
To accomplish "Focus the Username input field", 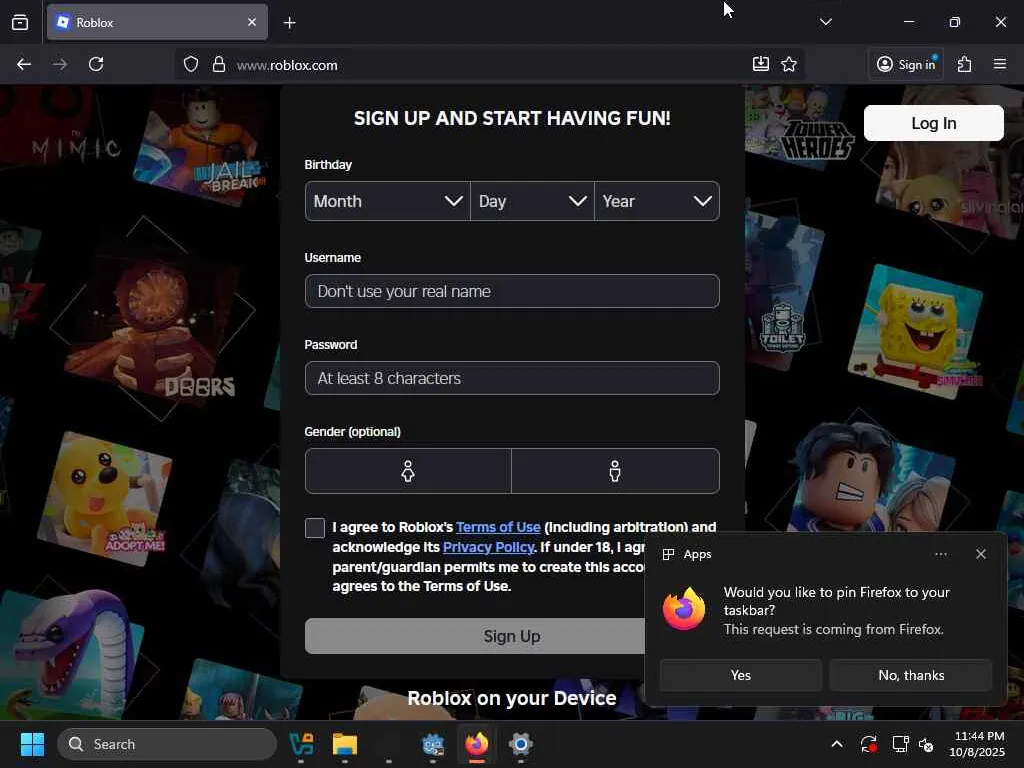I will [x=512, y=291].
